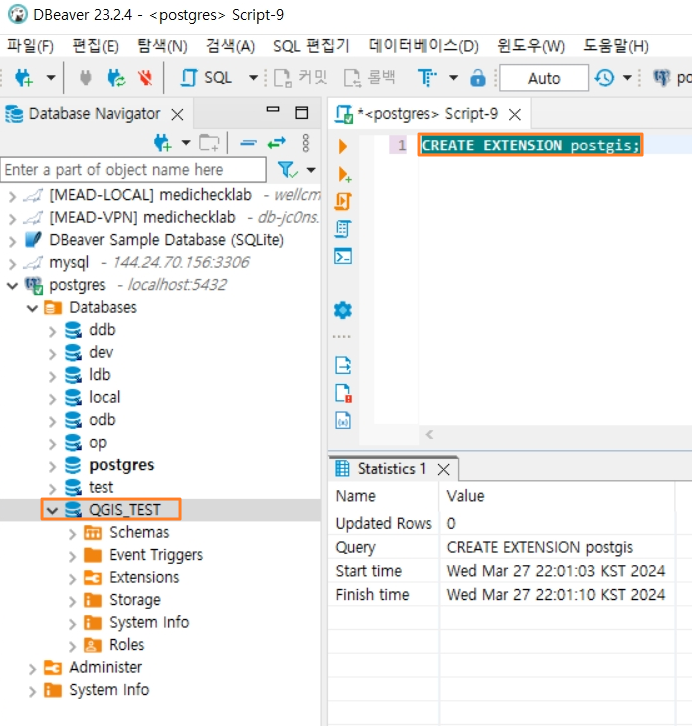Image resolution: width=692 pixels, height=726 pixels.
Task: Collapse the Databases folder
Action: click(32, 308)
